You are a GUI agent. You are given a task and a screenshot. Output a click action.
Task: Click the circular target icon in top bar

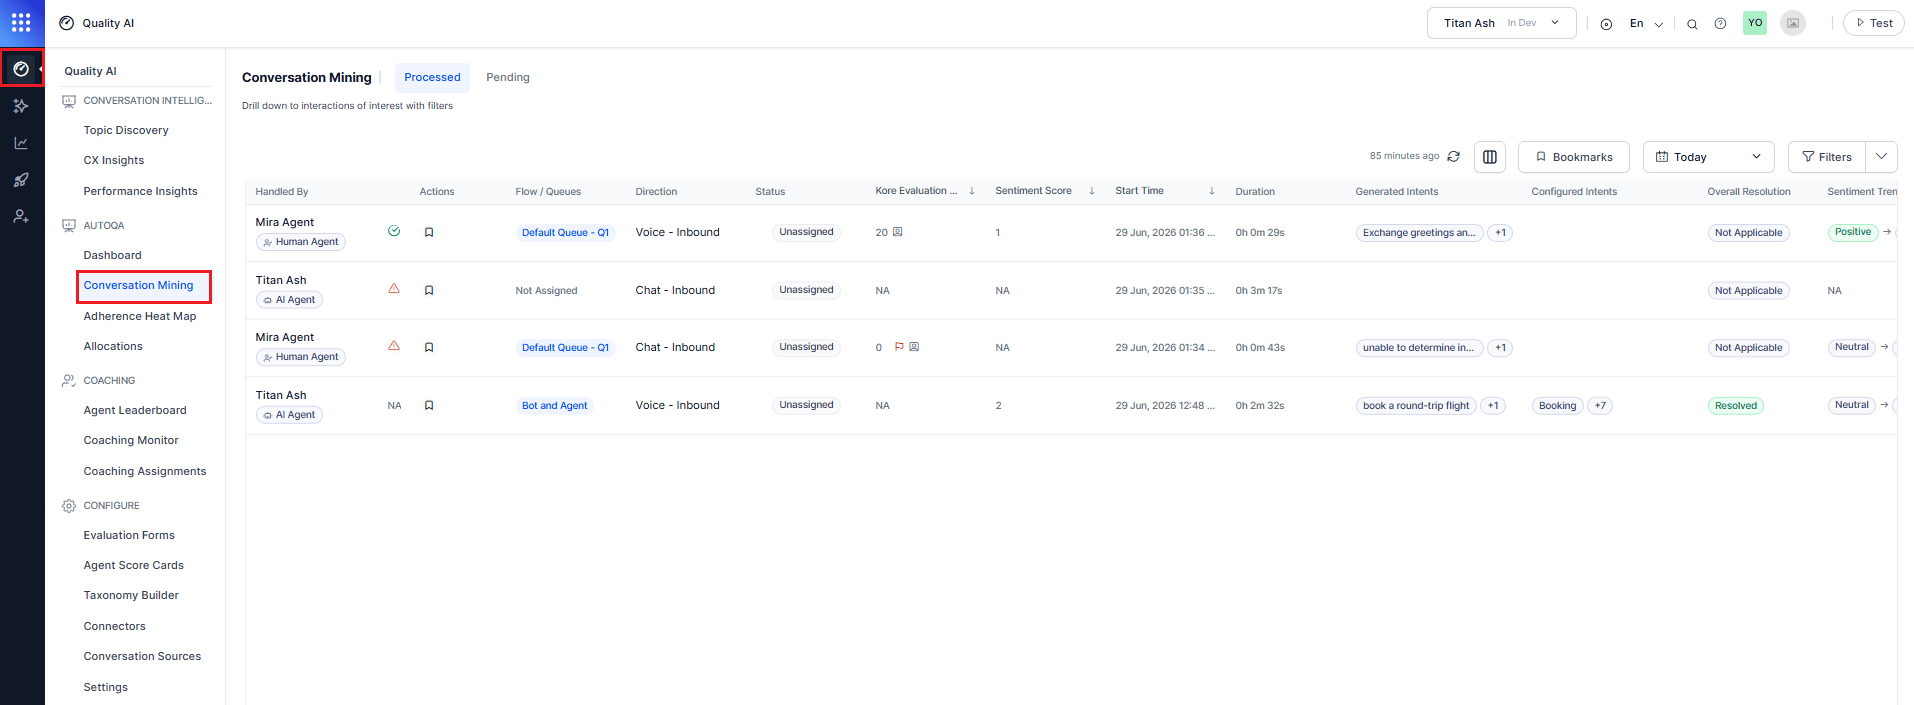(1606, 24)
